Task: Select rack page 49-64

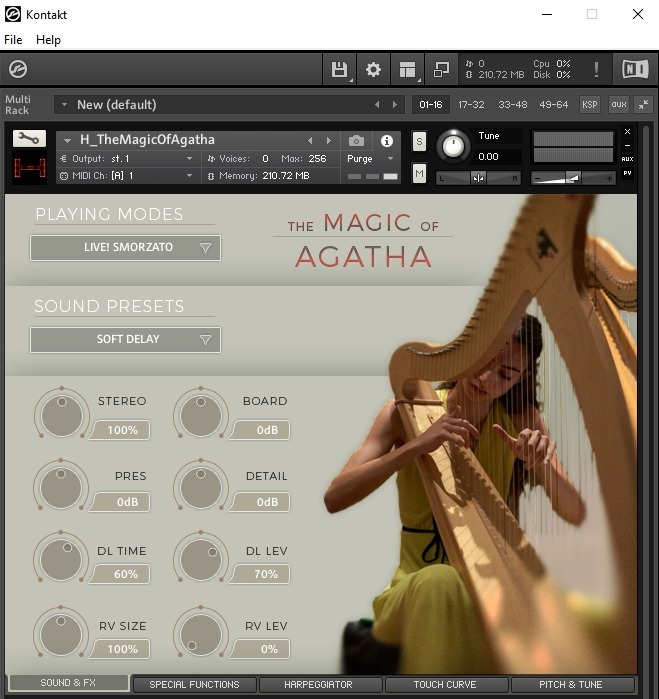Action: coord(554,105)
